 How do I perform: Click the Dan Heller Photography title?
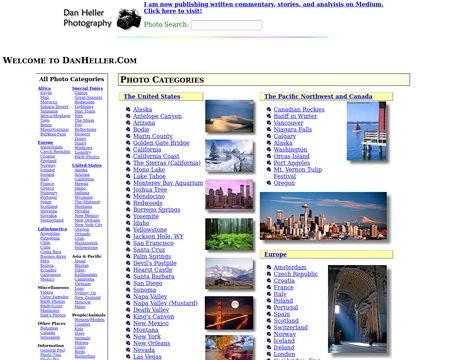87,18
